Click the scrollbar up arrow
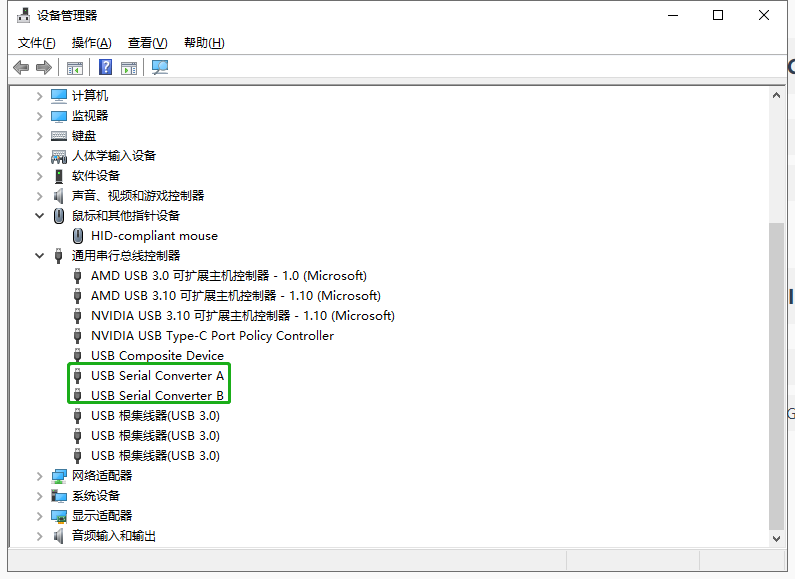 [x=776, y=95]
